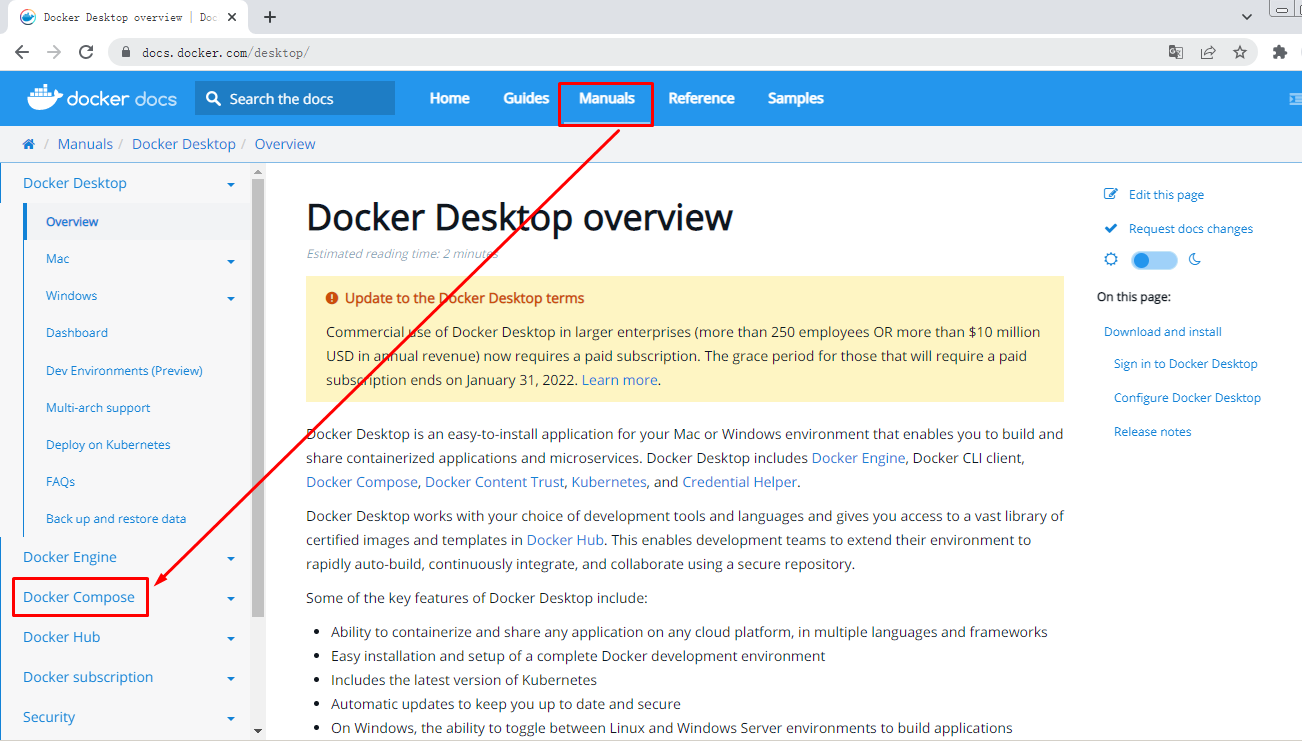This screenshot has height=741, width=1302.
Task: Click the share page icon in address bar
Action: (x=1208, y=52)
